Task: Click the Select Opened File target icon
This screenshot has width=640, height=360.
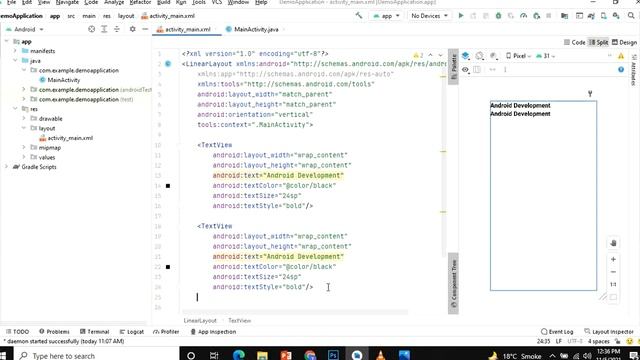Action: [91, 29]
